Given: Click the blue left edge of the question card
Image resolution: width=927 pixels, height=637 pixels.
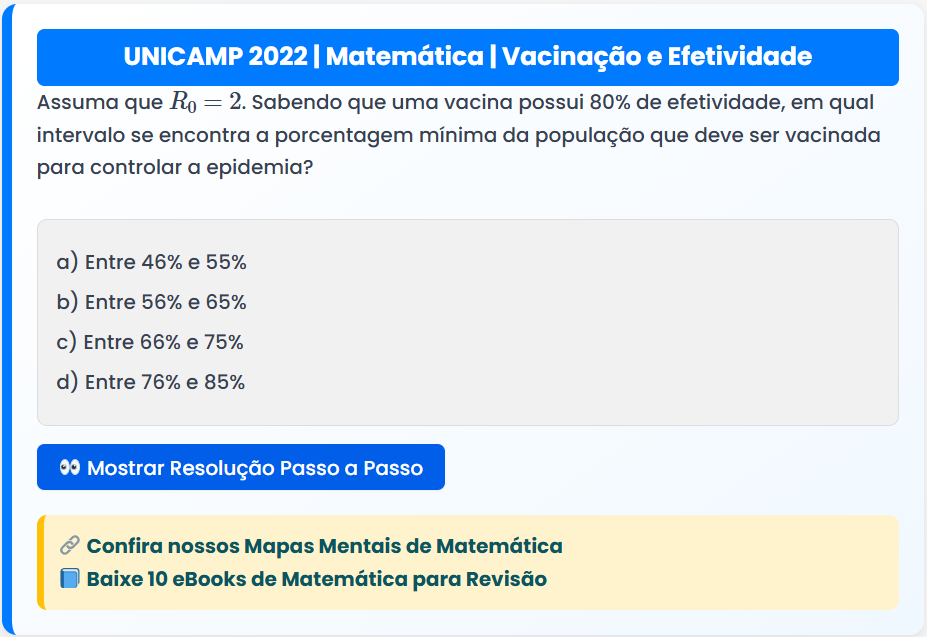Looking at the screenshot, I should coord(4,320).
